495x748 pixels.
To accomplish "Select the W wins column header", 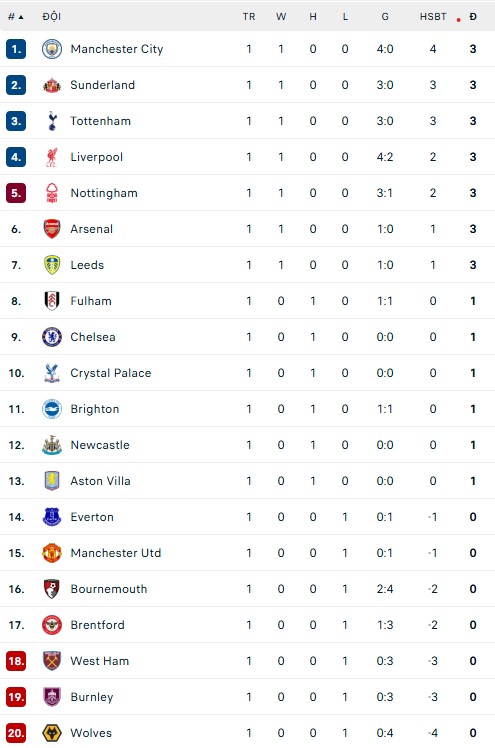I will pos(281,17).
